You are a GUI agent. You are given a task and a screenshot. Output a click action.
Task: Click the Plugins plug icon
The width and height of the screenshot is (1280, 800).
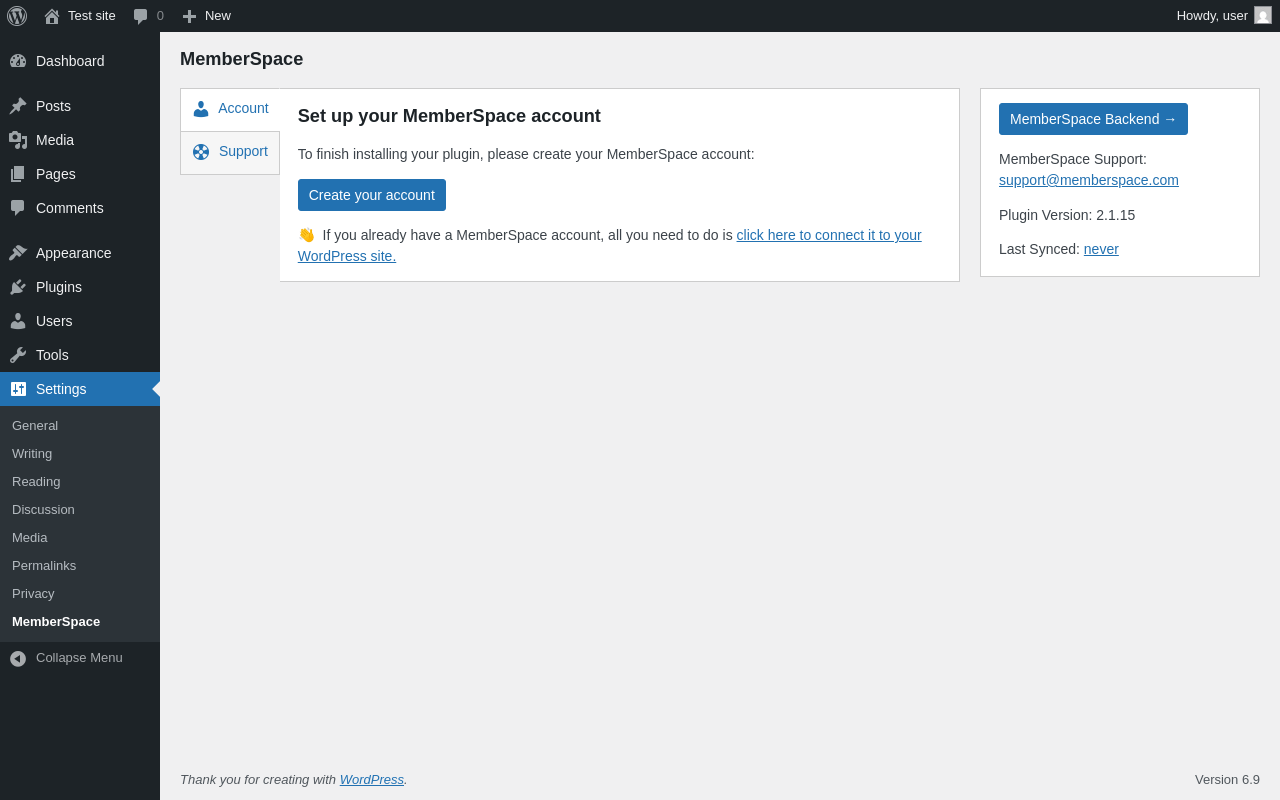[18, 287]
